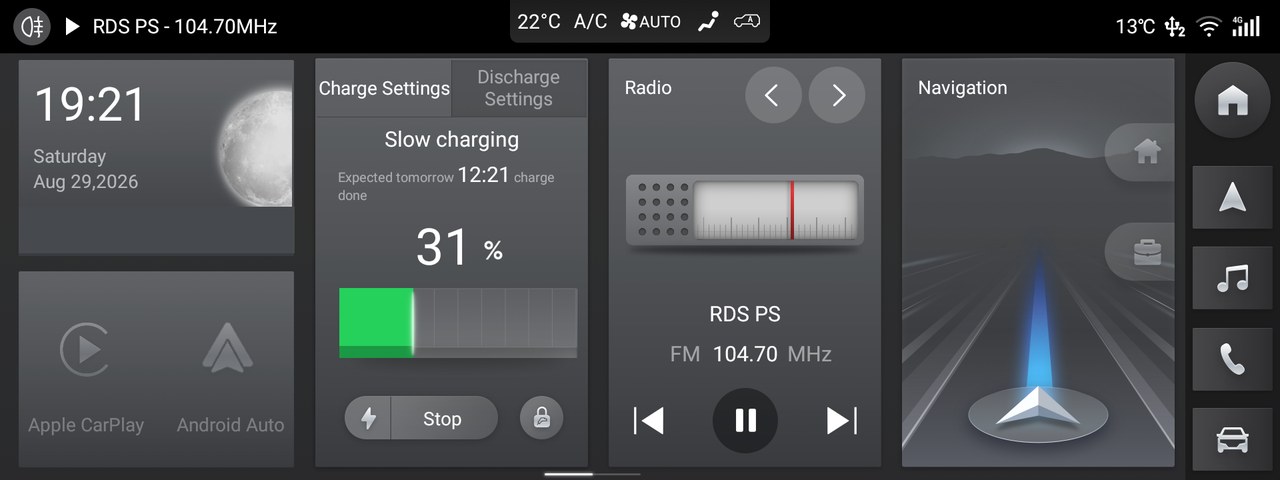Tap the fan AUTO mode icon
This screenshot has height=480, width=1280.
tap(650, 21)
